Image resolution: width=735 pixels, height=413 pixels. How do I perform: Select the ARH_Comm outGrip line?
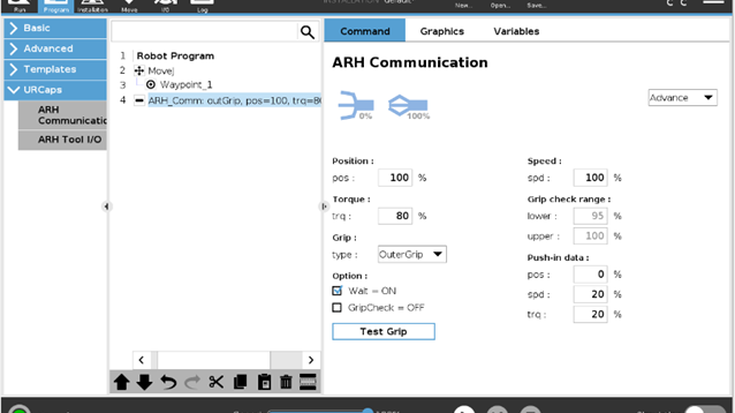pos(234,100)
